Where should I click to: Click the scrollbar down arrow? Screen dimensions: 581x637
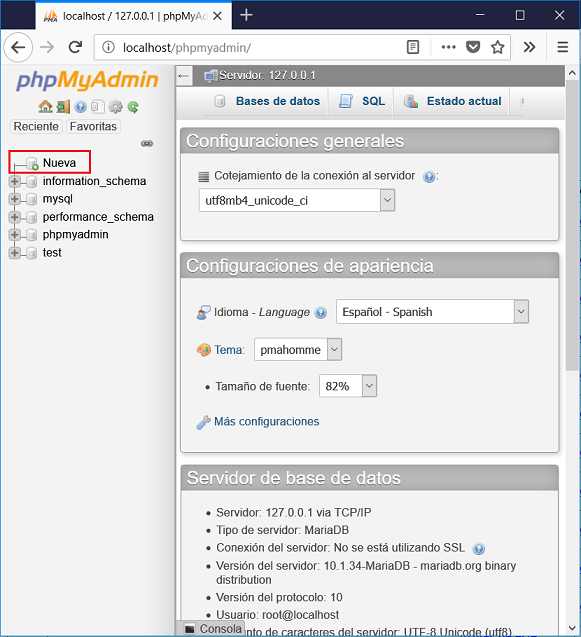click(572, 628)
